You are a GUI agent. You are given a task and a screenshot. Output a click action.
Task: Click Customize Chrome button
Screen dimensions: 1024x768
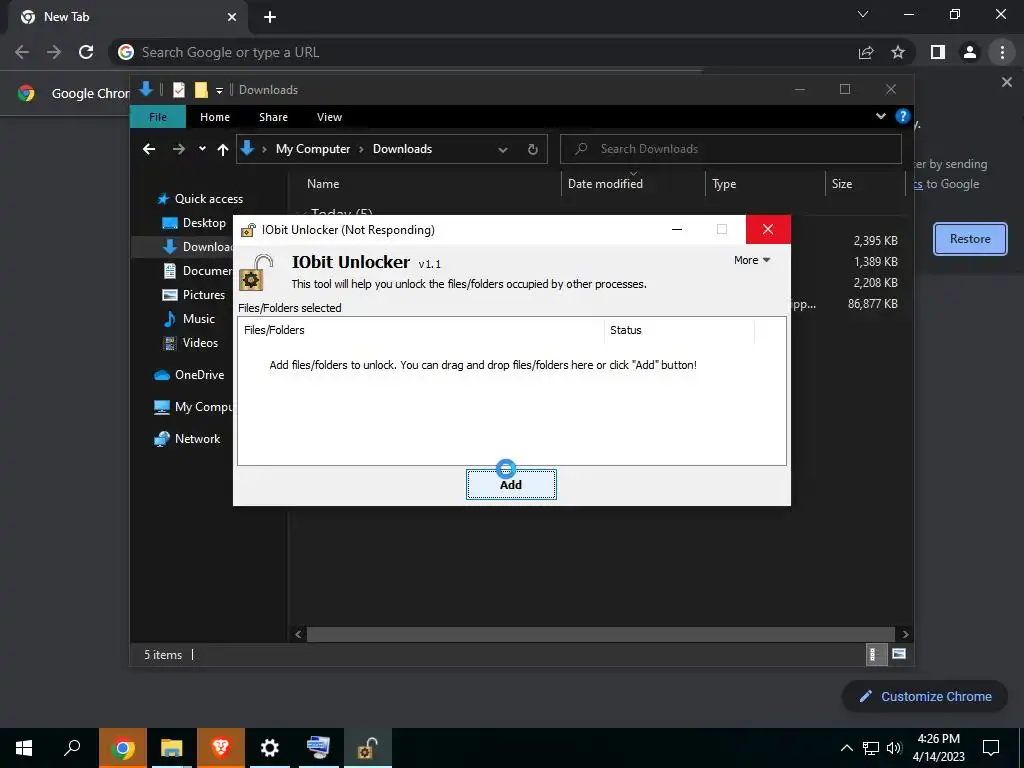(x=925, y=696)
